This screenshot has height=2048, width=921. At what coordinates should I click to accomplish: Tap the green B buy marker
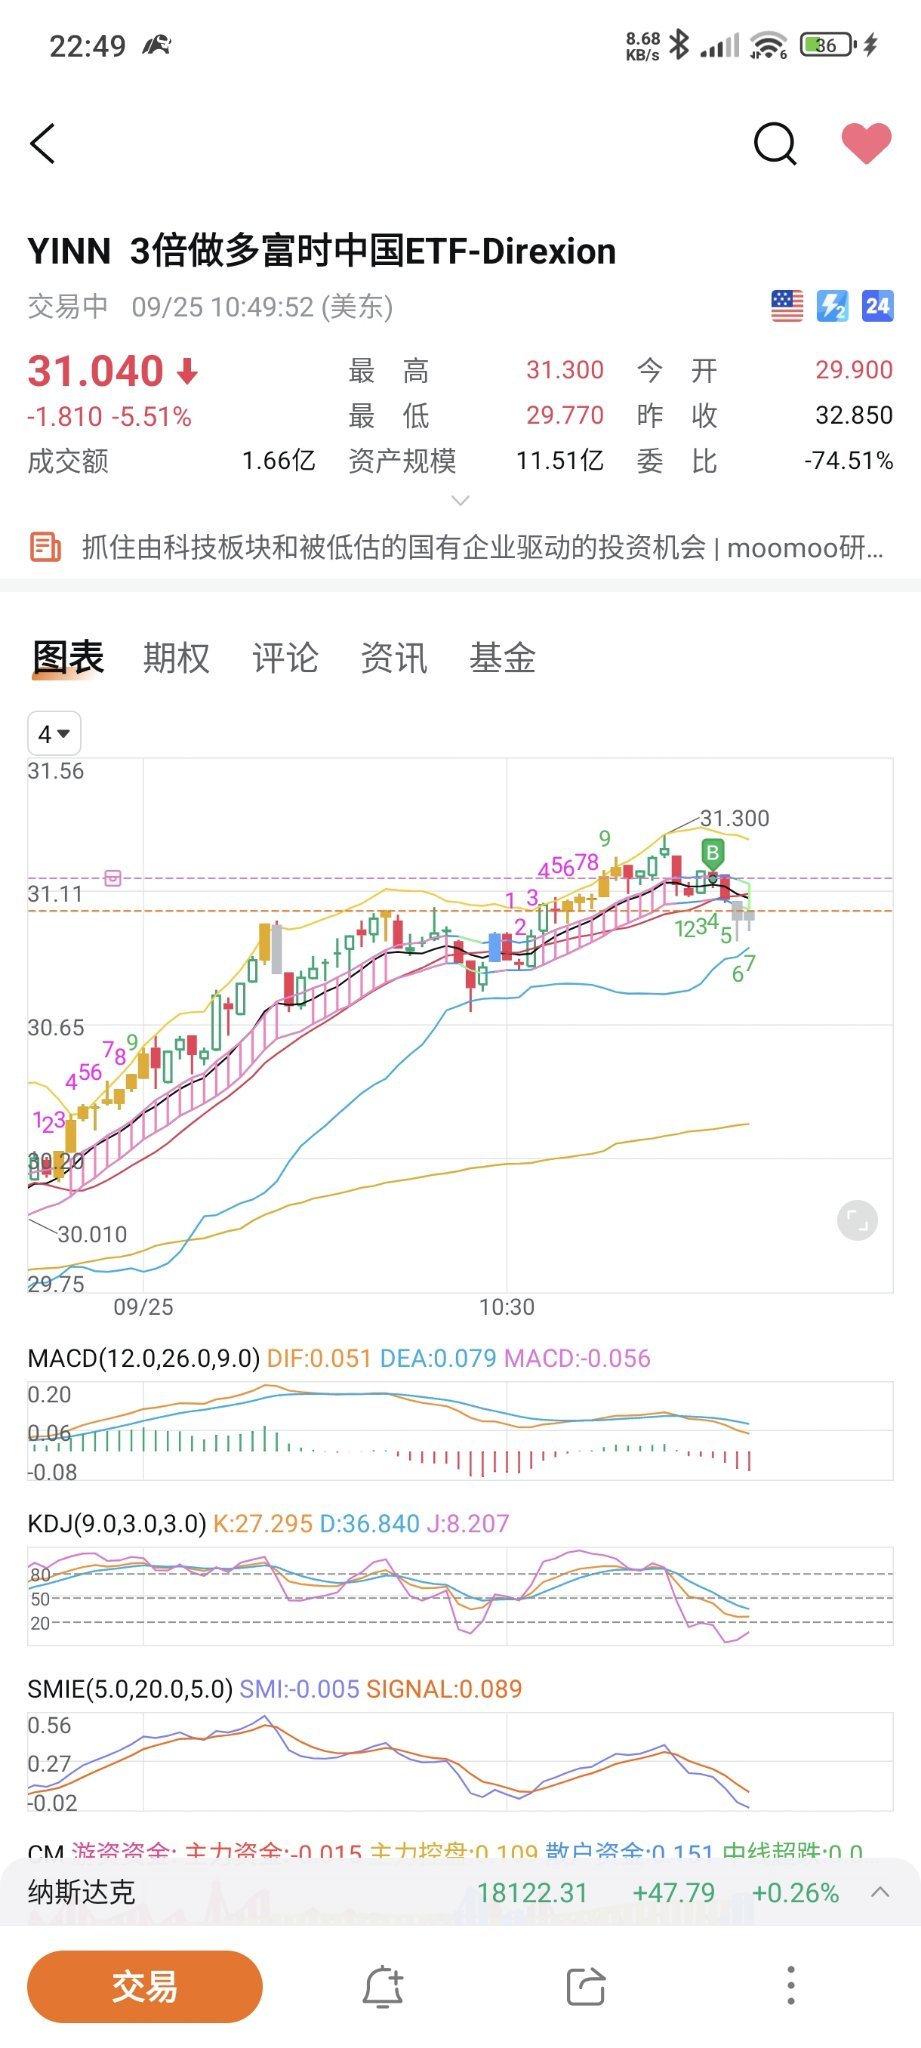[x=712, y=854]
